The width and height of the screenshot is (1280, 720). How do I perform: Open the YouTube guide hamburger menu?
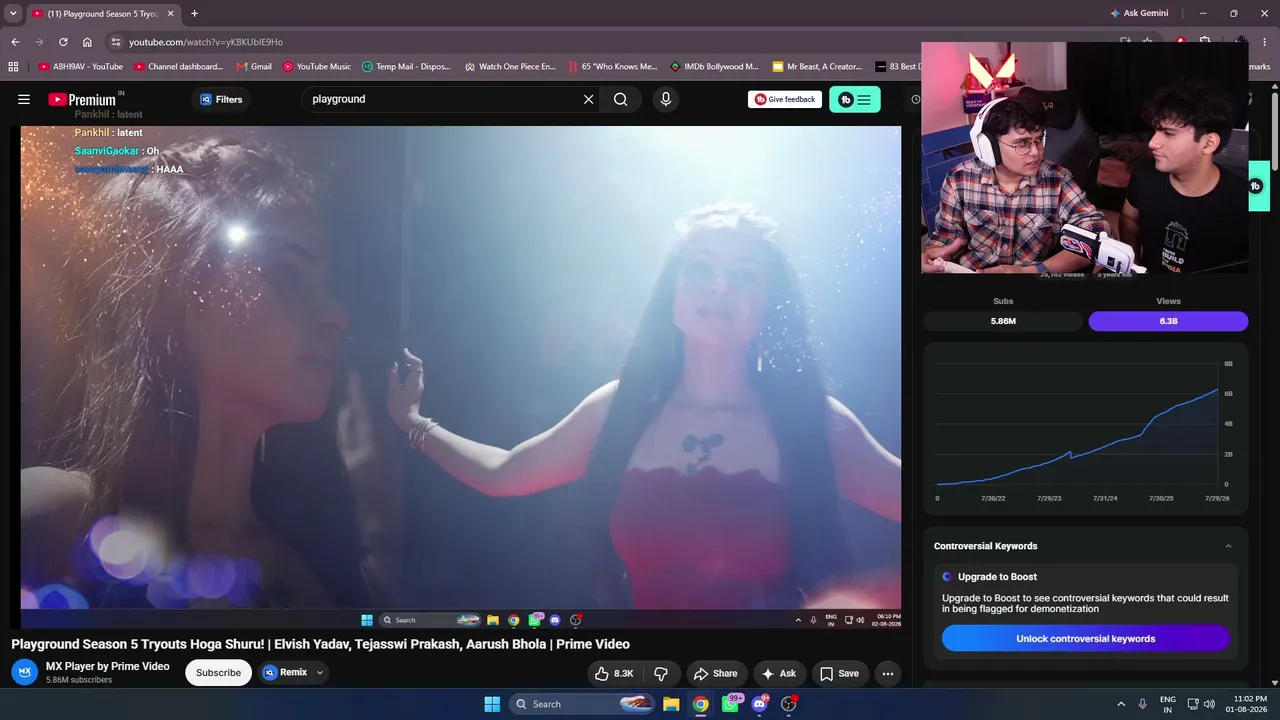[x=24, y=99]
